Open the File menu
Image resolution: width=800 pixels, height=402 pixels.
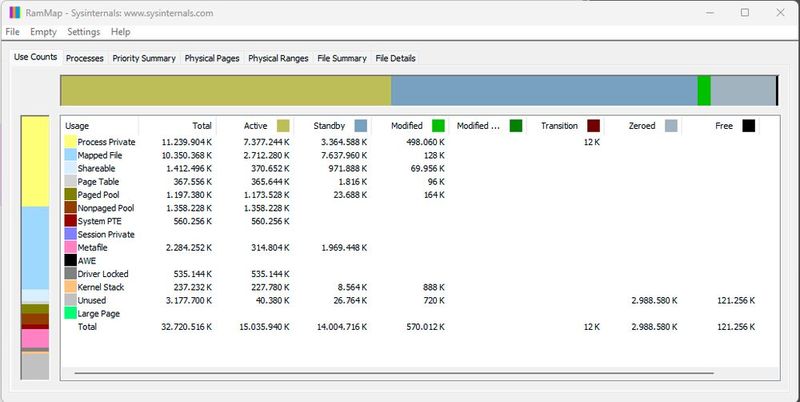[12, 32]
